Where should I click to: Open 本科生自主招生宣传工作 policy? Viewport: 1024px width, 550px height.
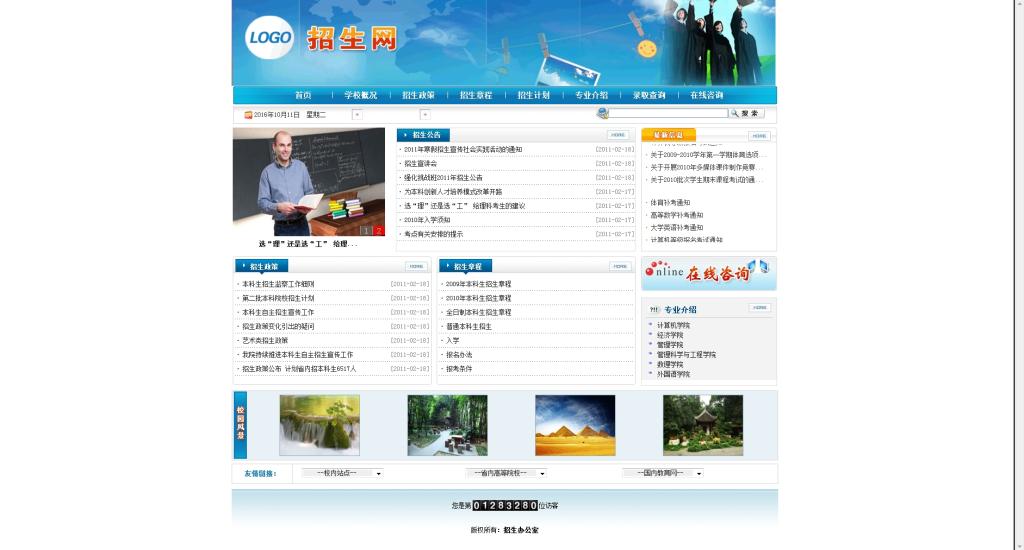278,313
